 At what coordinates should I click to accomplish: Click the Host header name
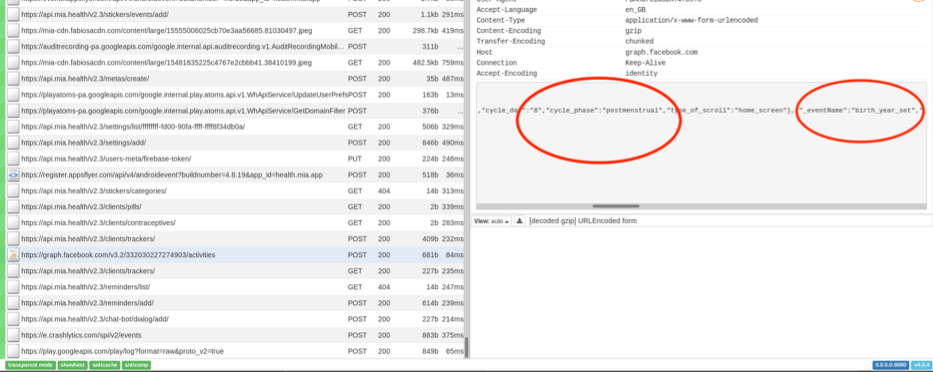(x=485, y=52)
